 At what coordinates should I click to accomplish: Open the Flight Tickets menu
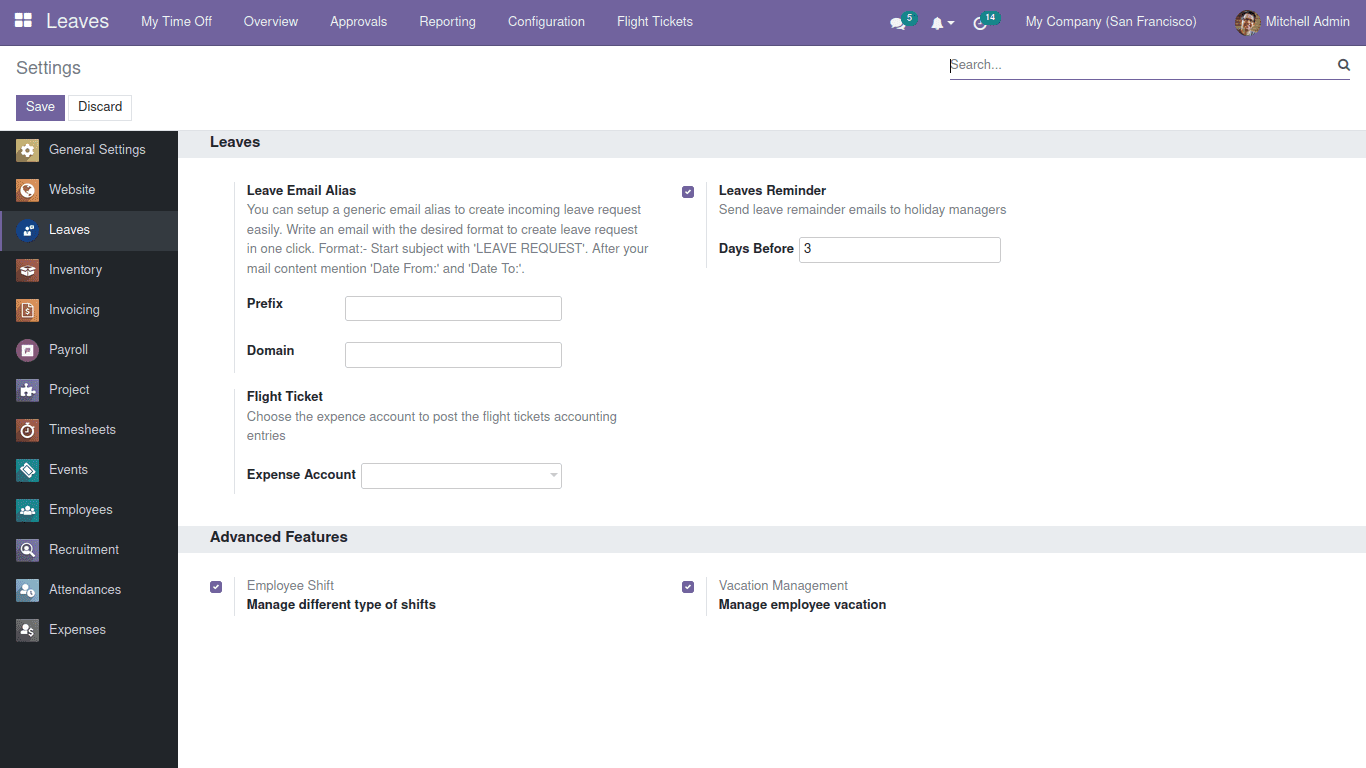[x=654, y=21]
